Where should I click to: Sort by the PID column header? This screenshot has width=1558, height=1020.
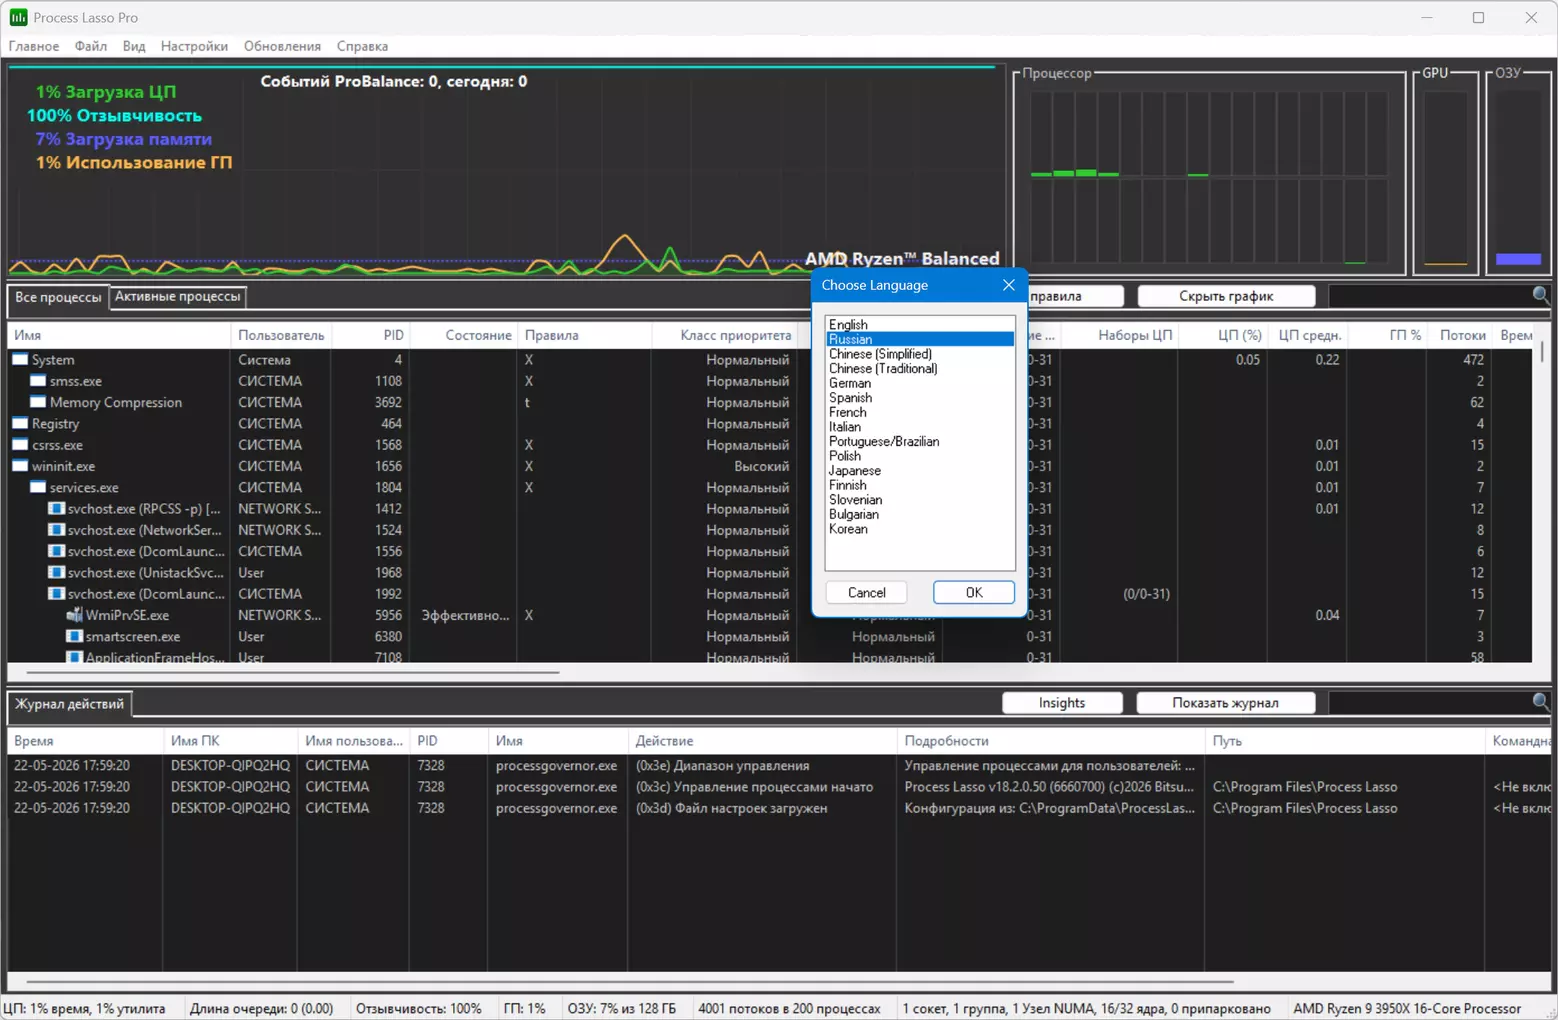[x=370, y=335]
